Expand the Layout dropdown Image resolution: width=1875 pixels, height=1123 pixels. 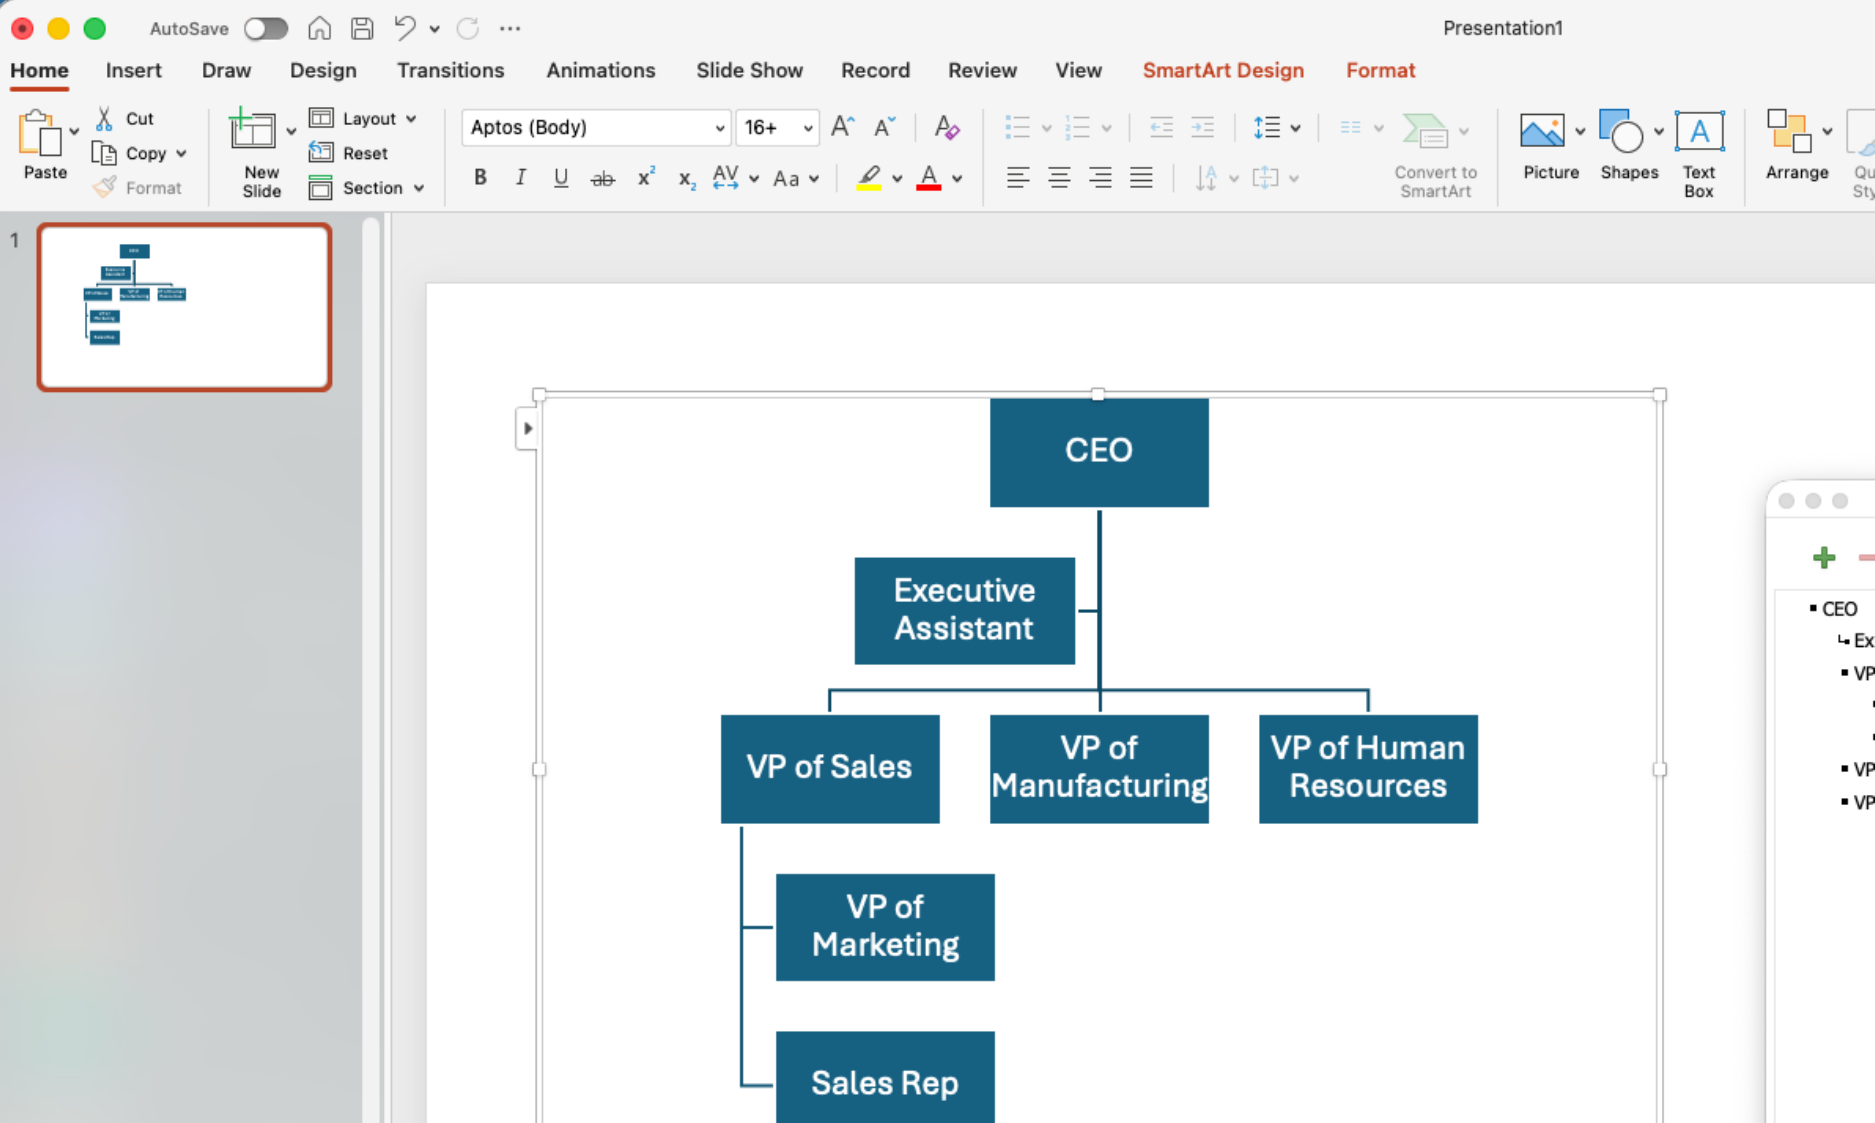click(x=411, y=119)
